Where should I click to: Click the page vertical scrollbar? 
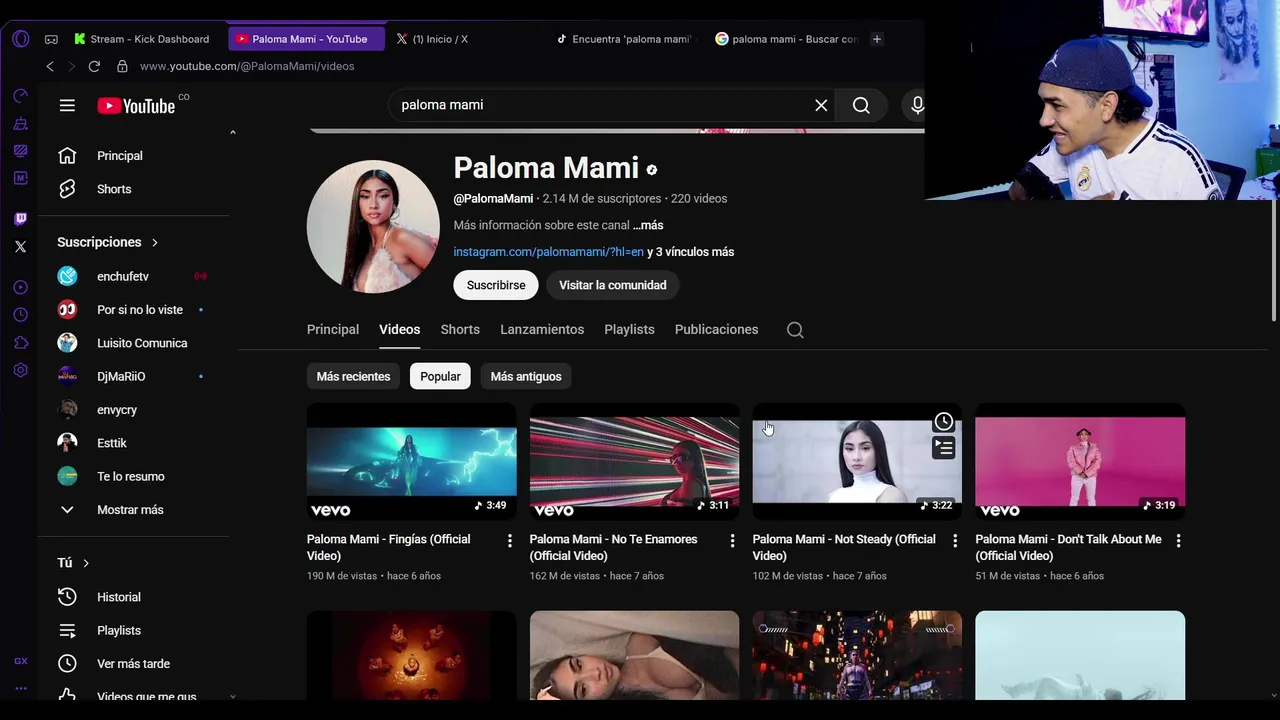tap(1273, 260)
